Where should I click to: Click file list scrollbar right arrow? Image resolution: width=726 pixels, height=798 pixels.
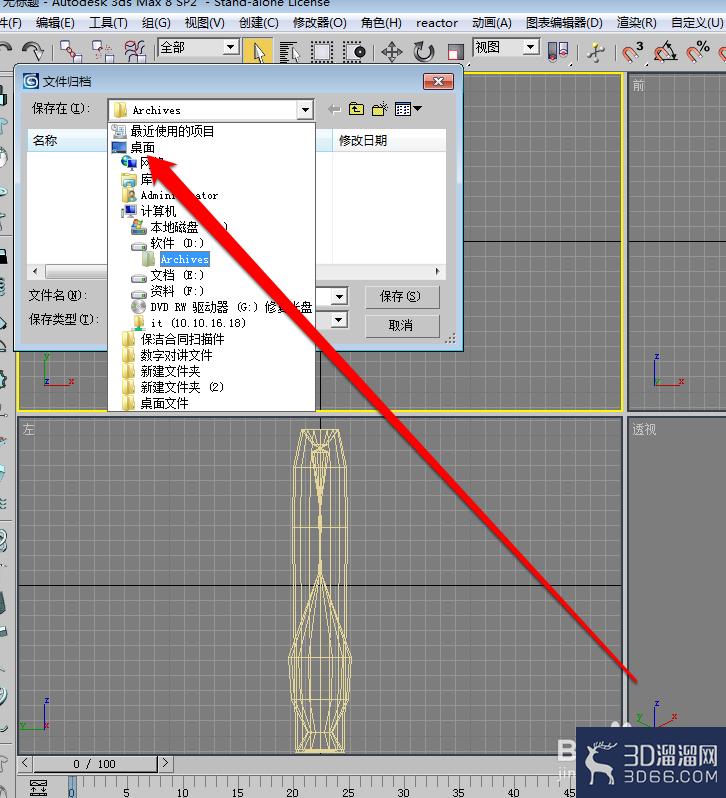[438, 272]
